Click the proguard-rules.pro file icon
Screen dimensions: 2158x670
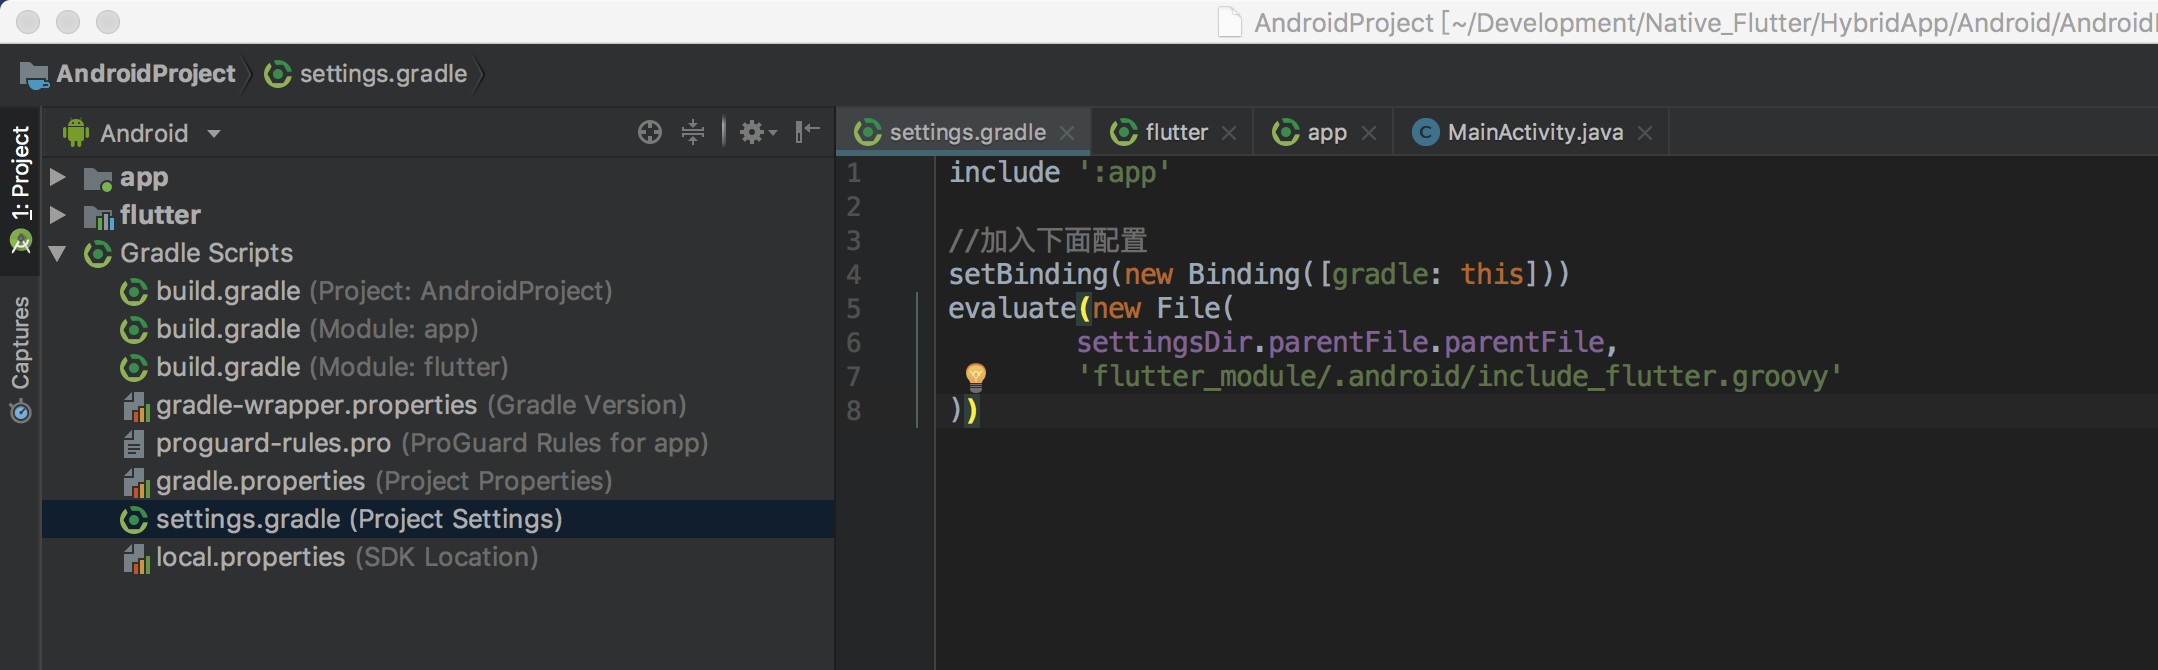click(134, 444)
